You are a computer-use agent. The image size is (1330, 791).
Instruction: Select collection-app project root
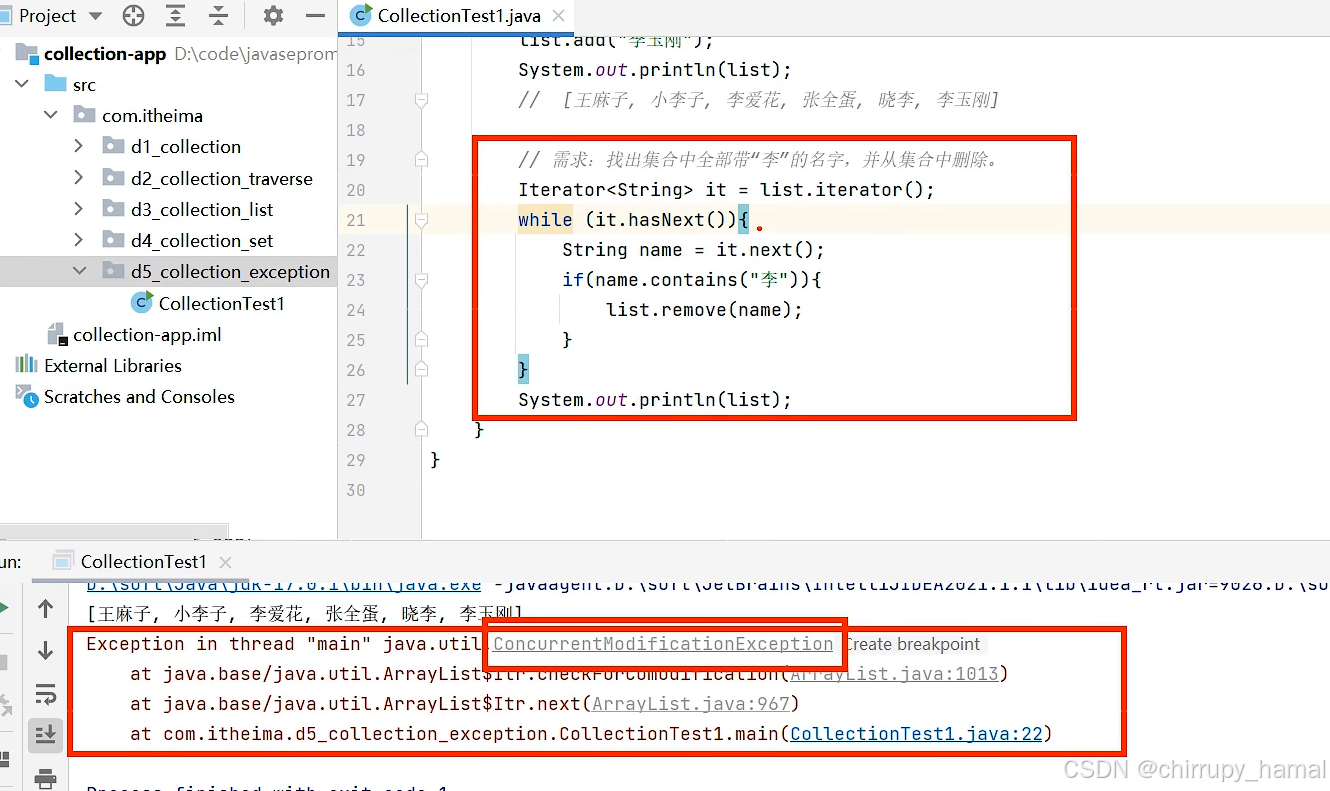point(105,54)
